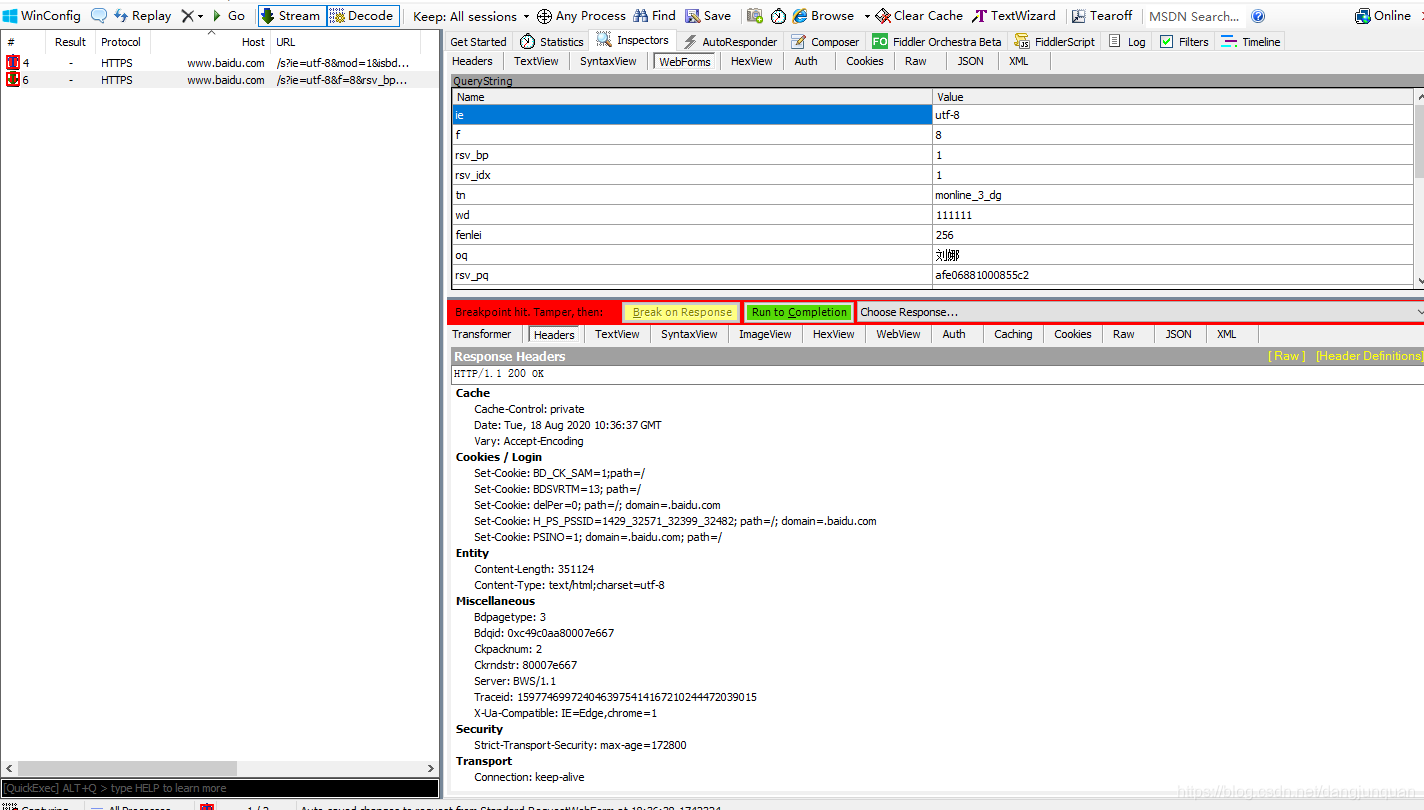1424x810 pixels.
Task: Click the Content-Length: 351124 header
Action: 534,569
